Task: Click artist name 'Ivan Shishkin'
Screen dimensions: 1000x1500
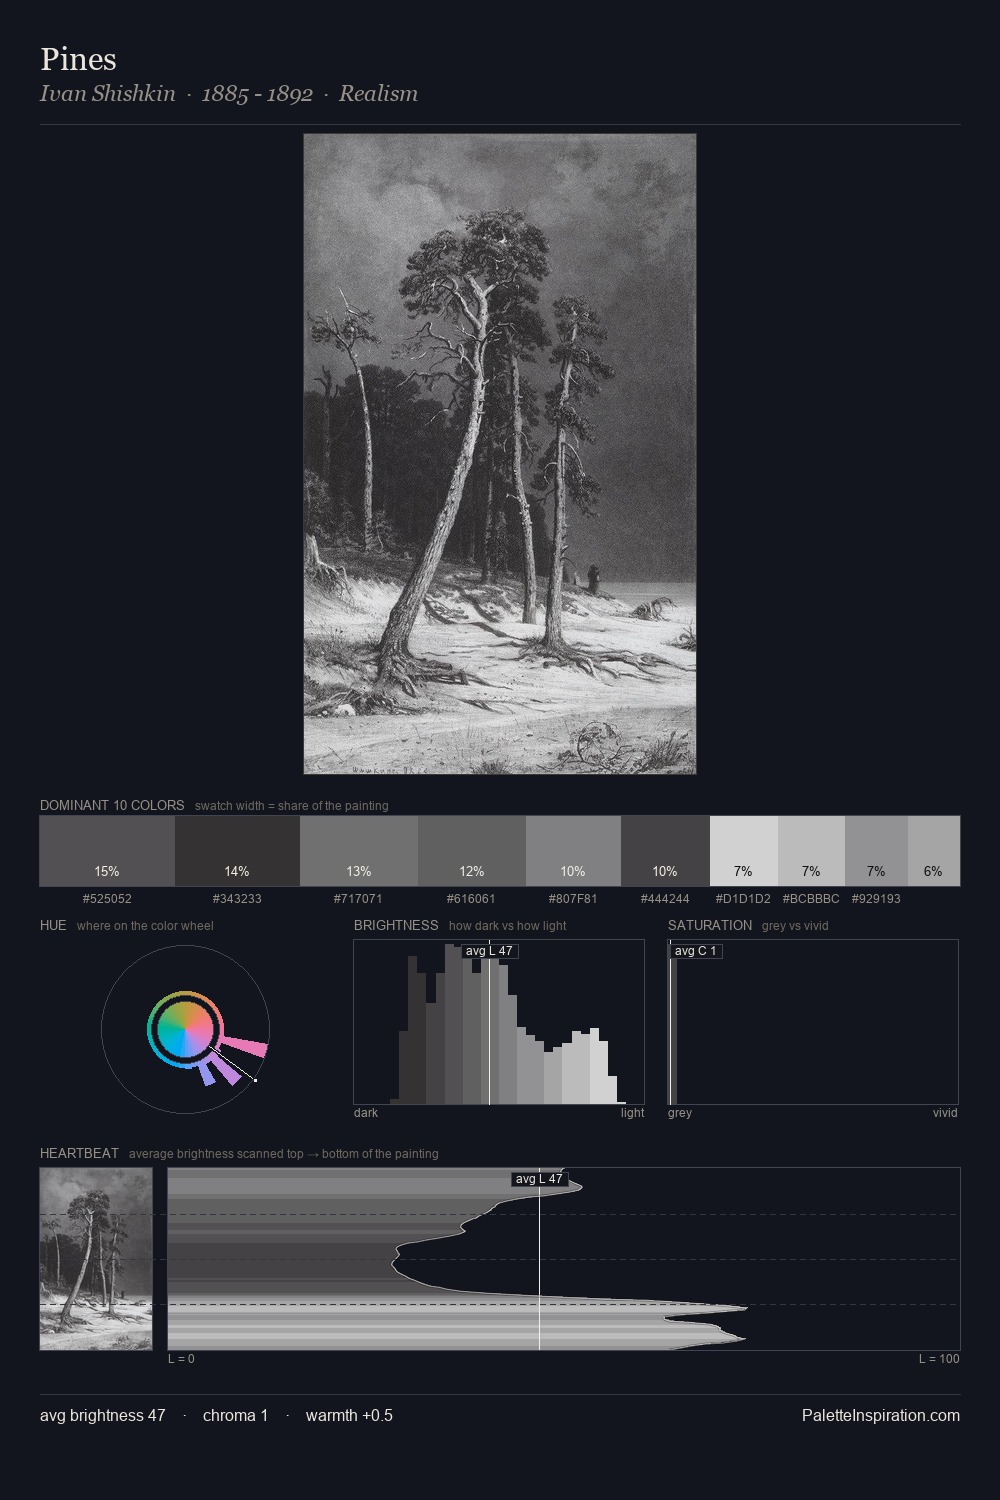Action: point(108,93)
